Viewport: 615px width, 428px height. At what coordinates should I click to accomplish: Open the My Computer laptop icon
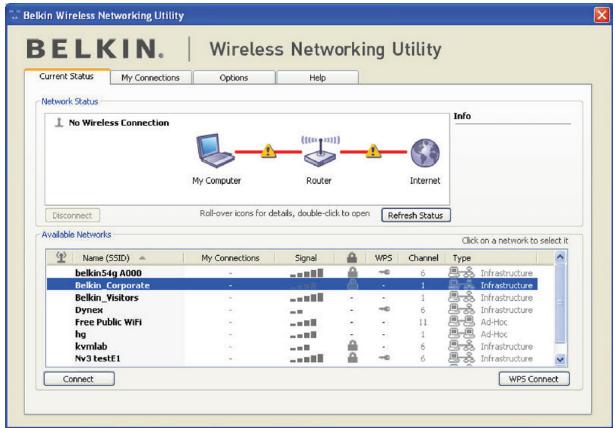pos(215,151)
